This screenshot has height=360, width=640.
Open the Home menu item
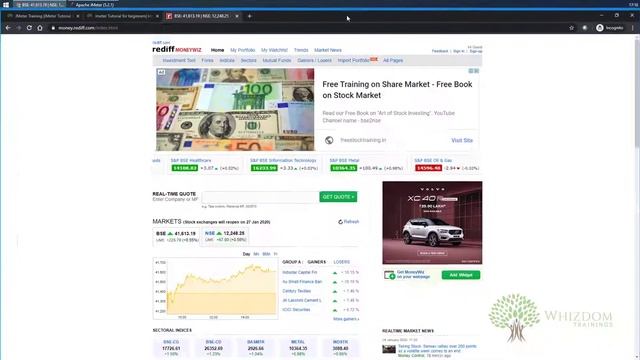click(217, 50)
